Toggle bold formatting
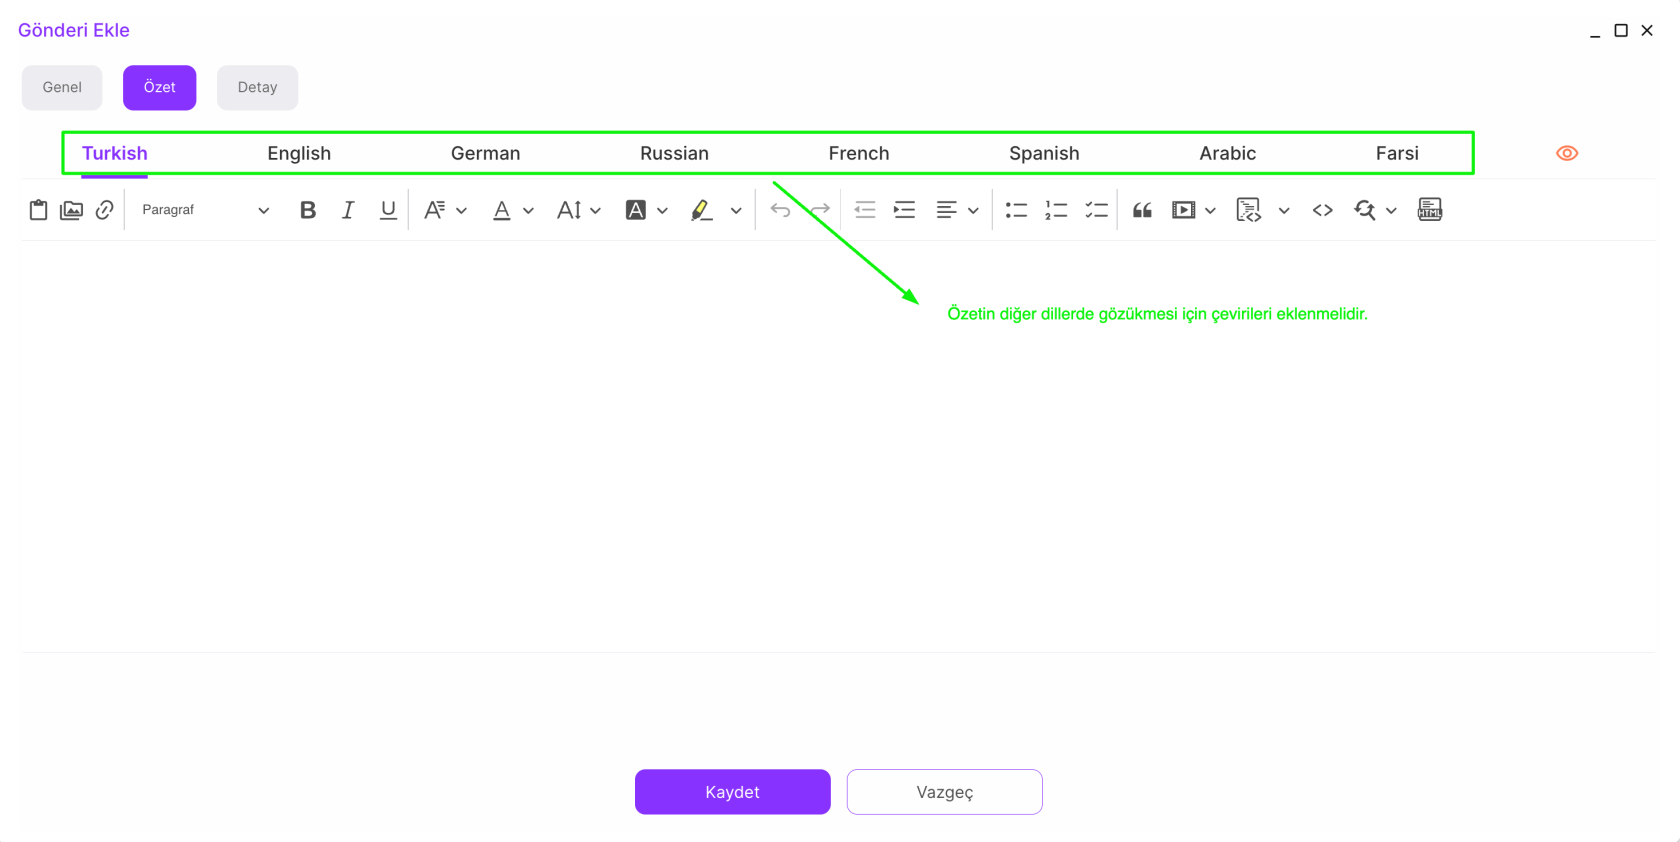 pyautogui.click(x=307, y=210)
